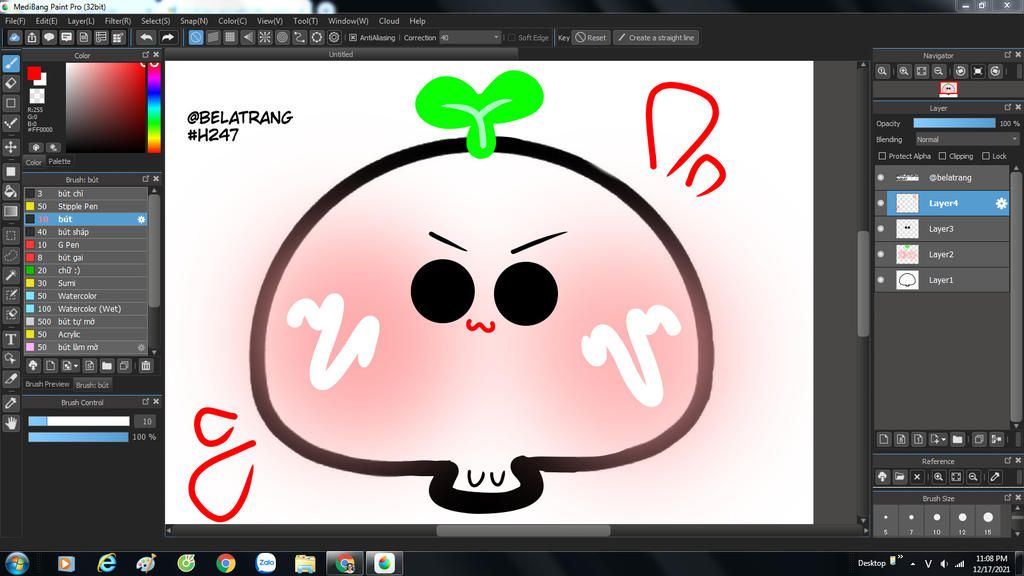Hide Layer1 using its visibility dot
Viewport: 1024px width, 576px height.
[881, 280]
